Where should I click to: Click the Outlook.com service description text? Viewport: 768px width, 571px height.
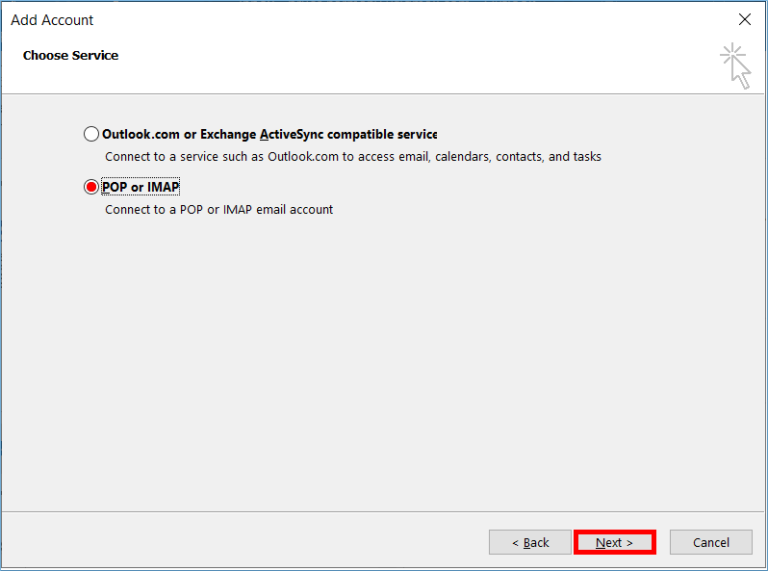pyautogui.click(x=353, y=157)
